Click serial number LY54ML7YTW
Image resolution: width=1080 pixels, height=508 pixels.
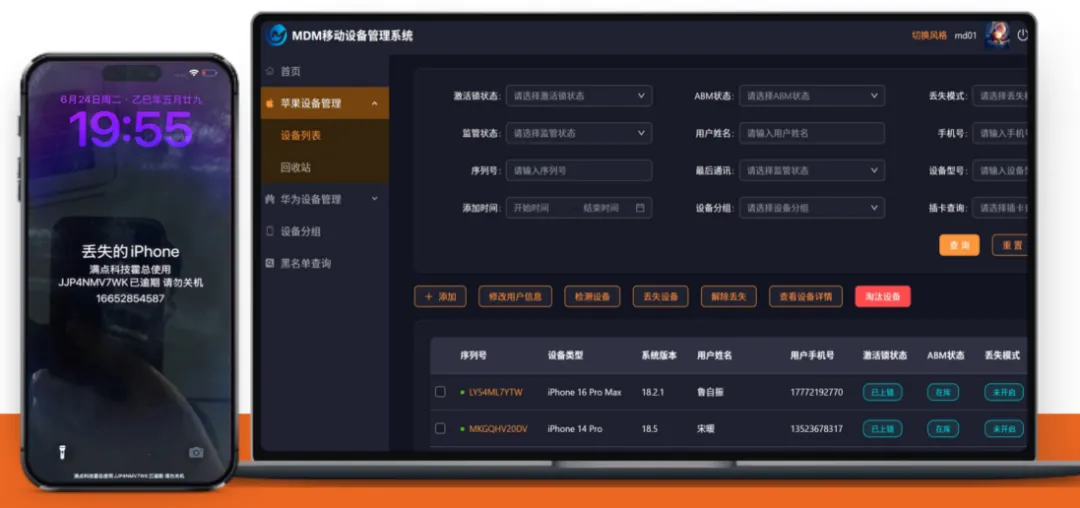pyautogui.click(x=496, y=392)
